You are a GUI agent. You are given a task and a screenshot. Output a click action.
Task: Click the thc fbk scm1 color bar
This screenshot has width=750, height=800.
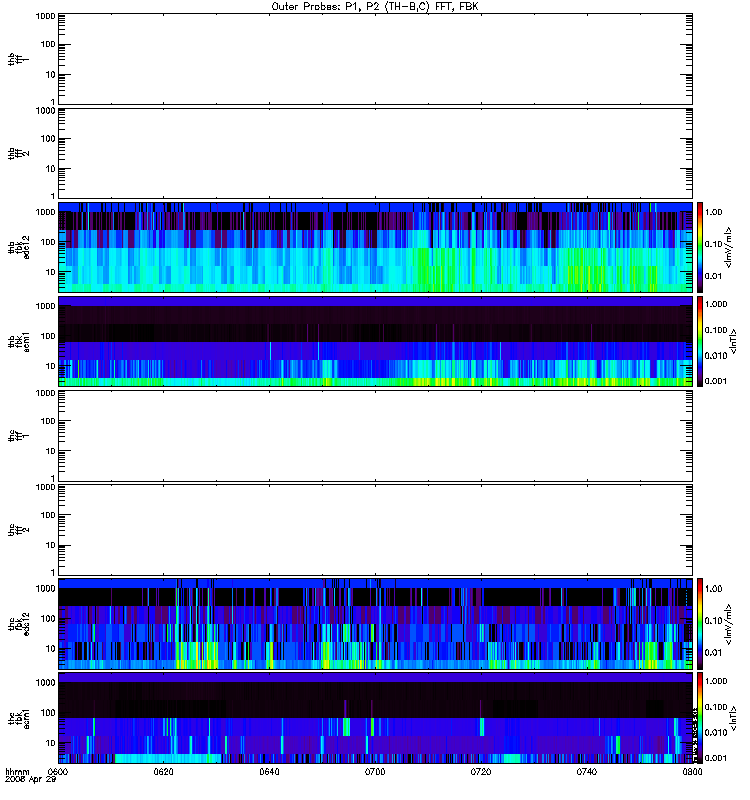coord(700,718)
